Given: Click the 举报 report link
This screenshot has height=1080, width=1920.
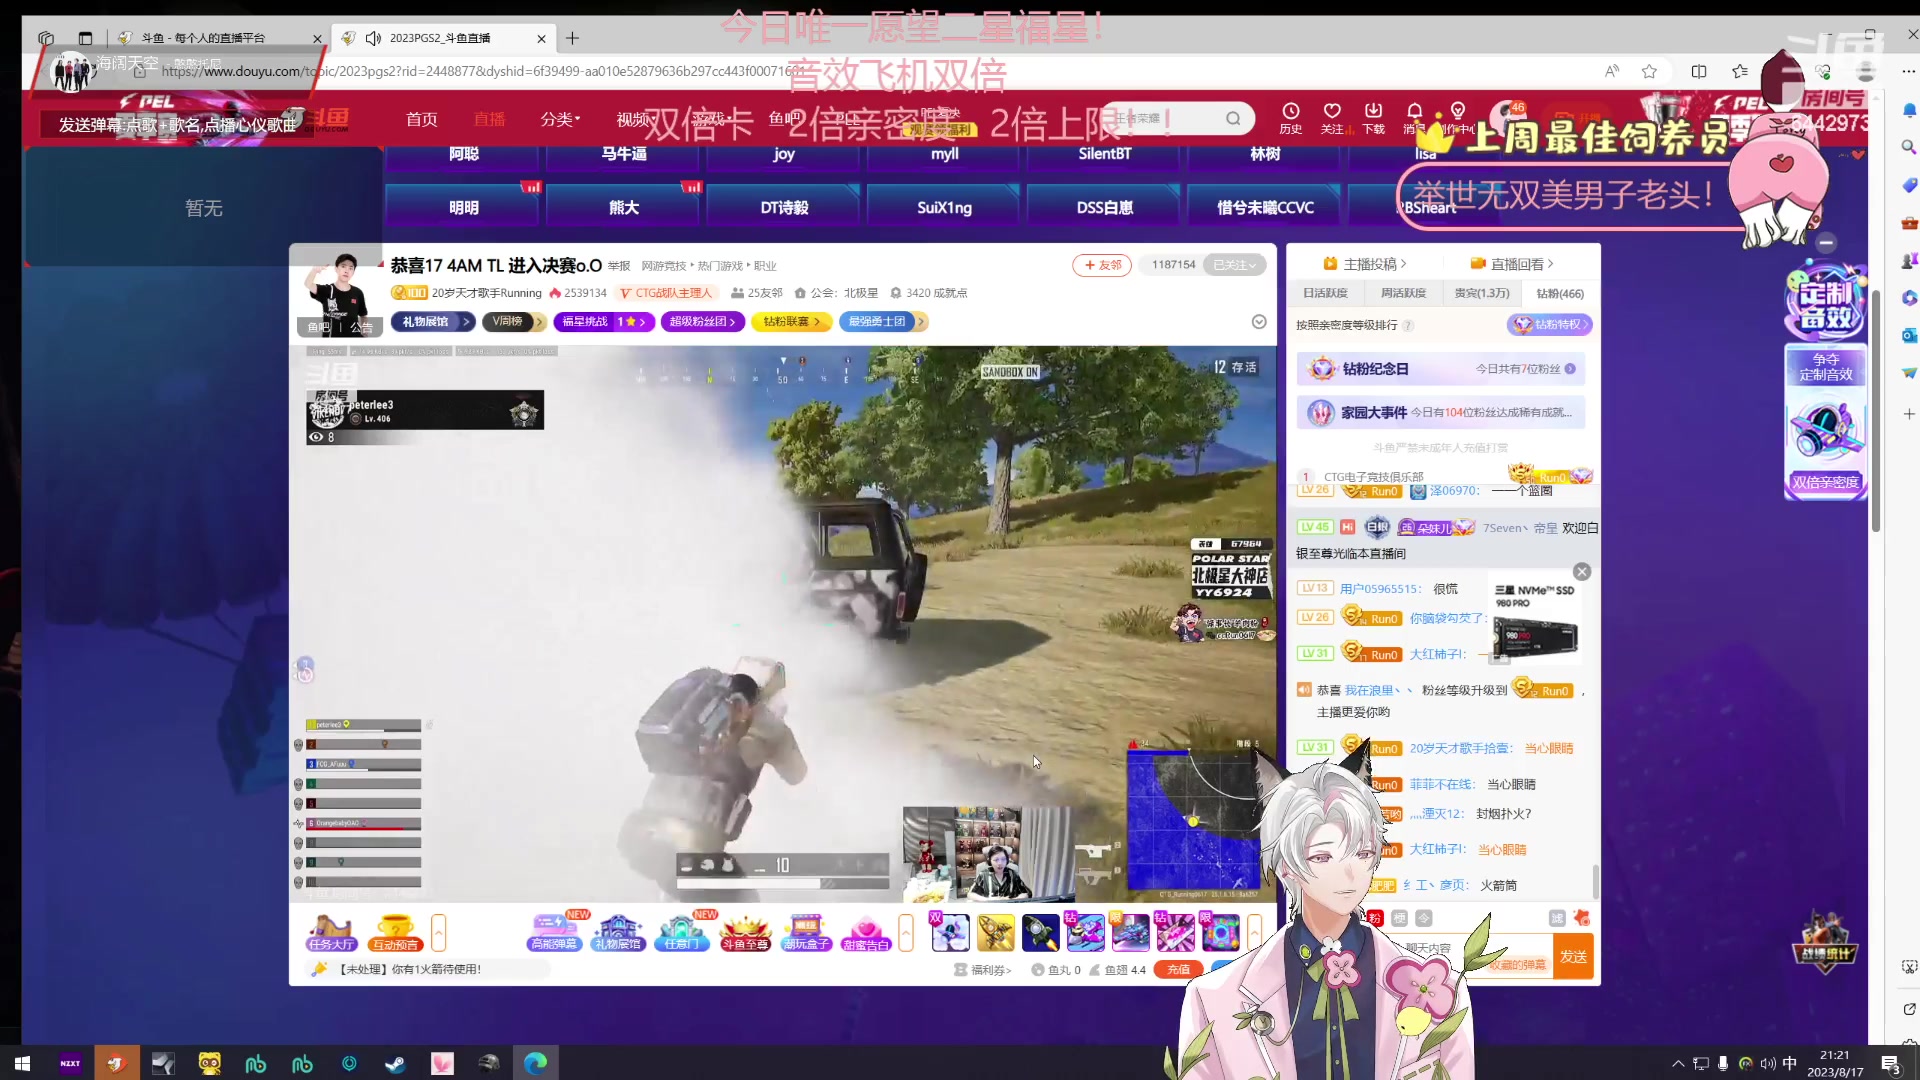Looking at the screenshot, I should coord(619,266).
